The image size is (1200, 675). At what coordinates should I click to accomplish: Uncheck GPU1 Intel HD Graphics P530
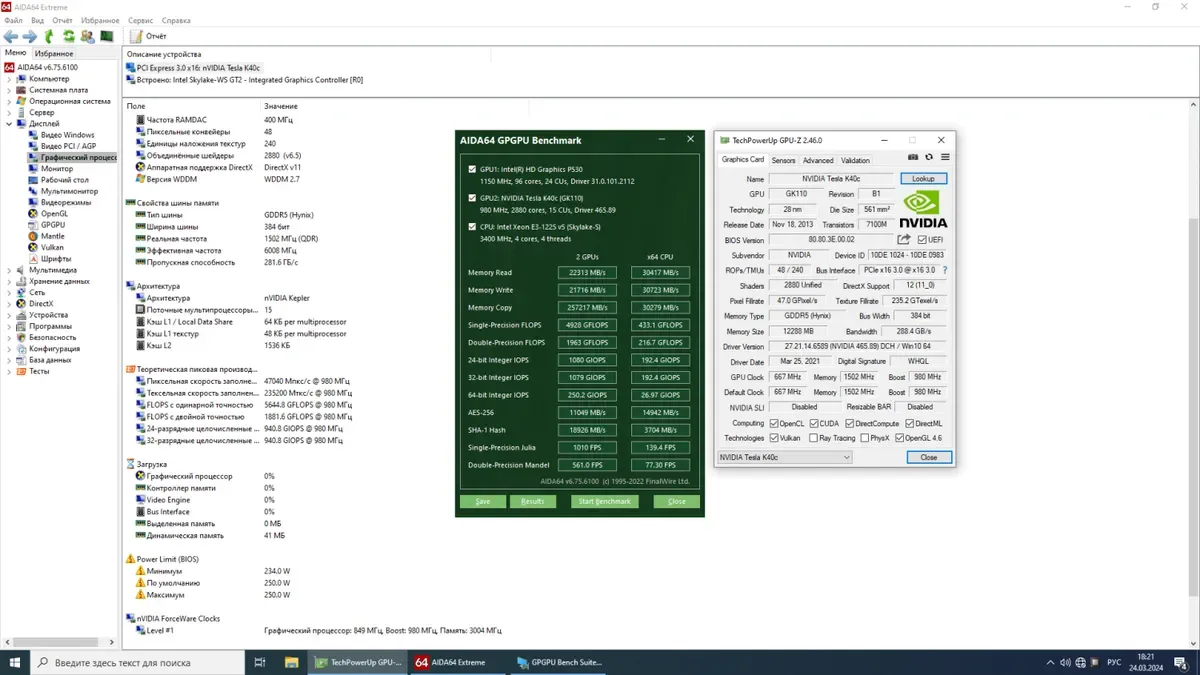(472, 170)
